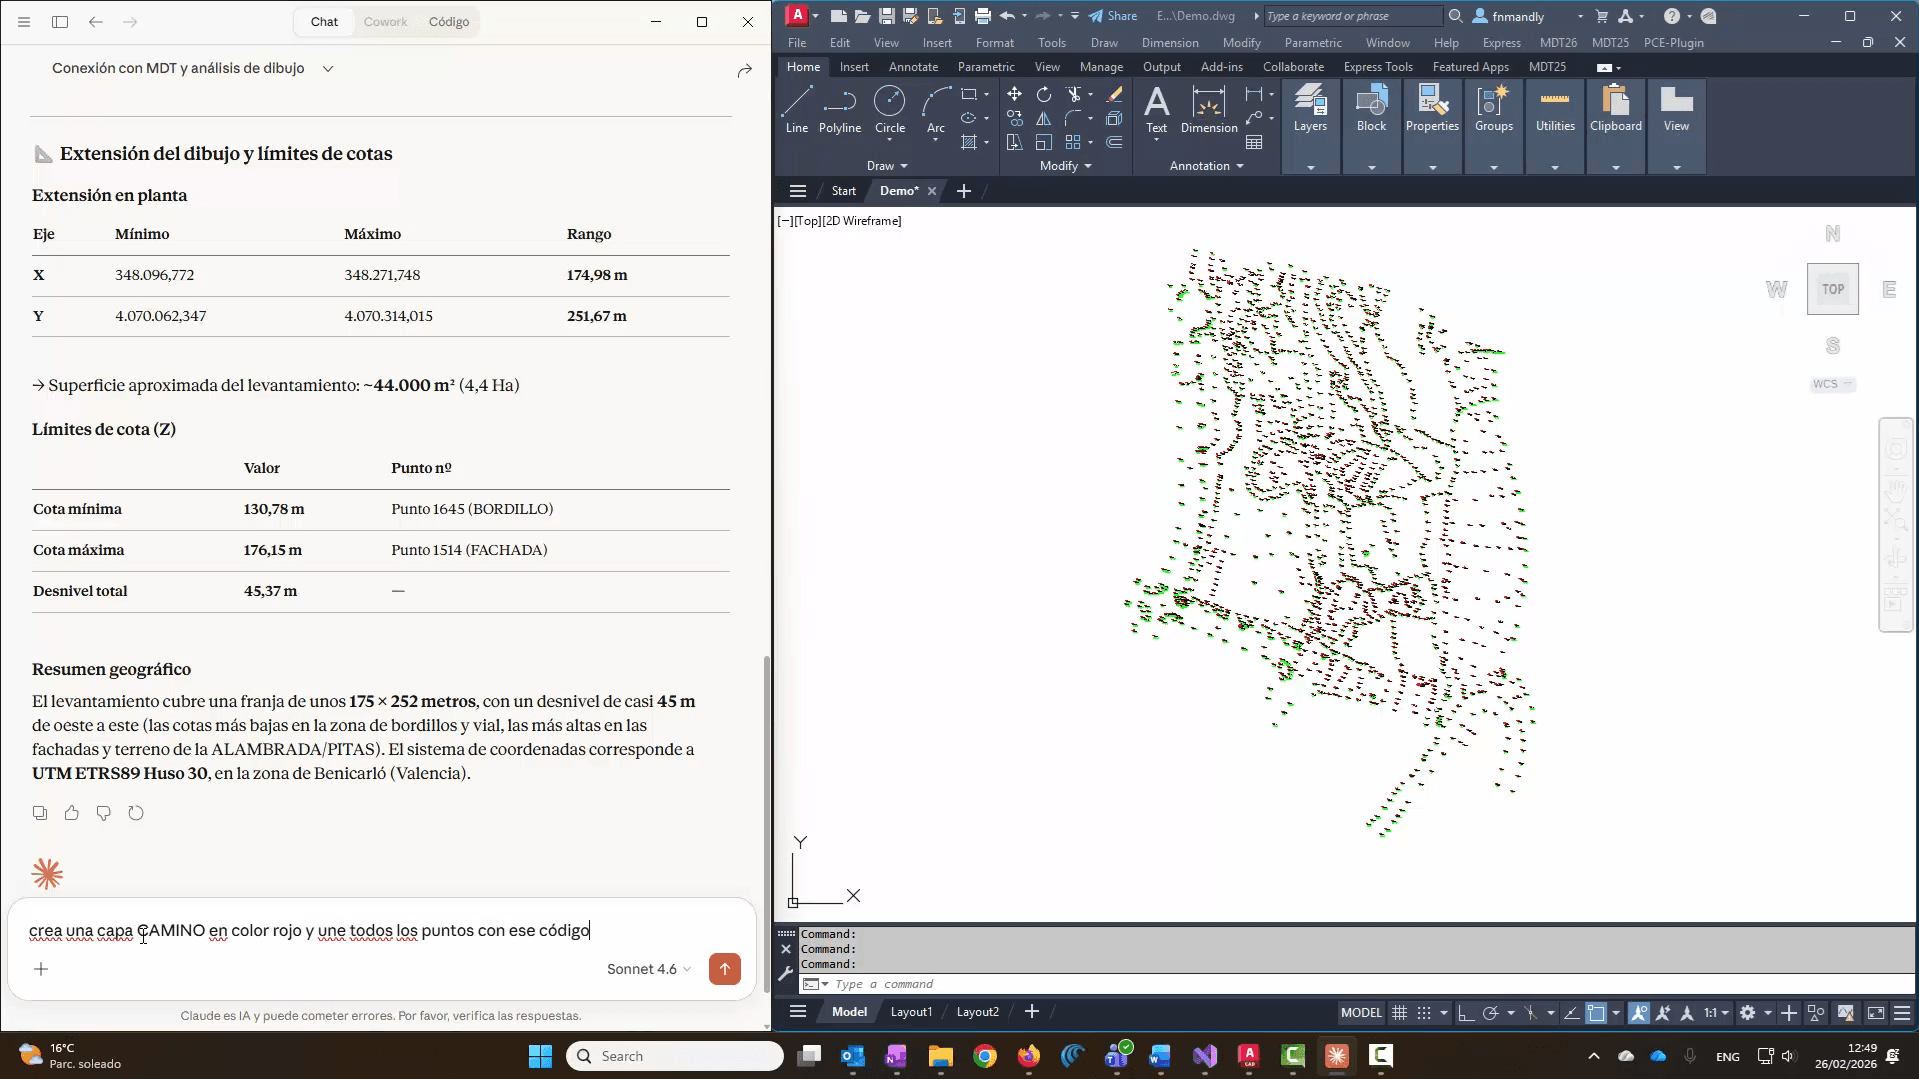Open Windows Start menu
1919x1079 pixels.
(x=540, y=1056)
